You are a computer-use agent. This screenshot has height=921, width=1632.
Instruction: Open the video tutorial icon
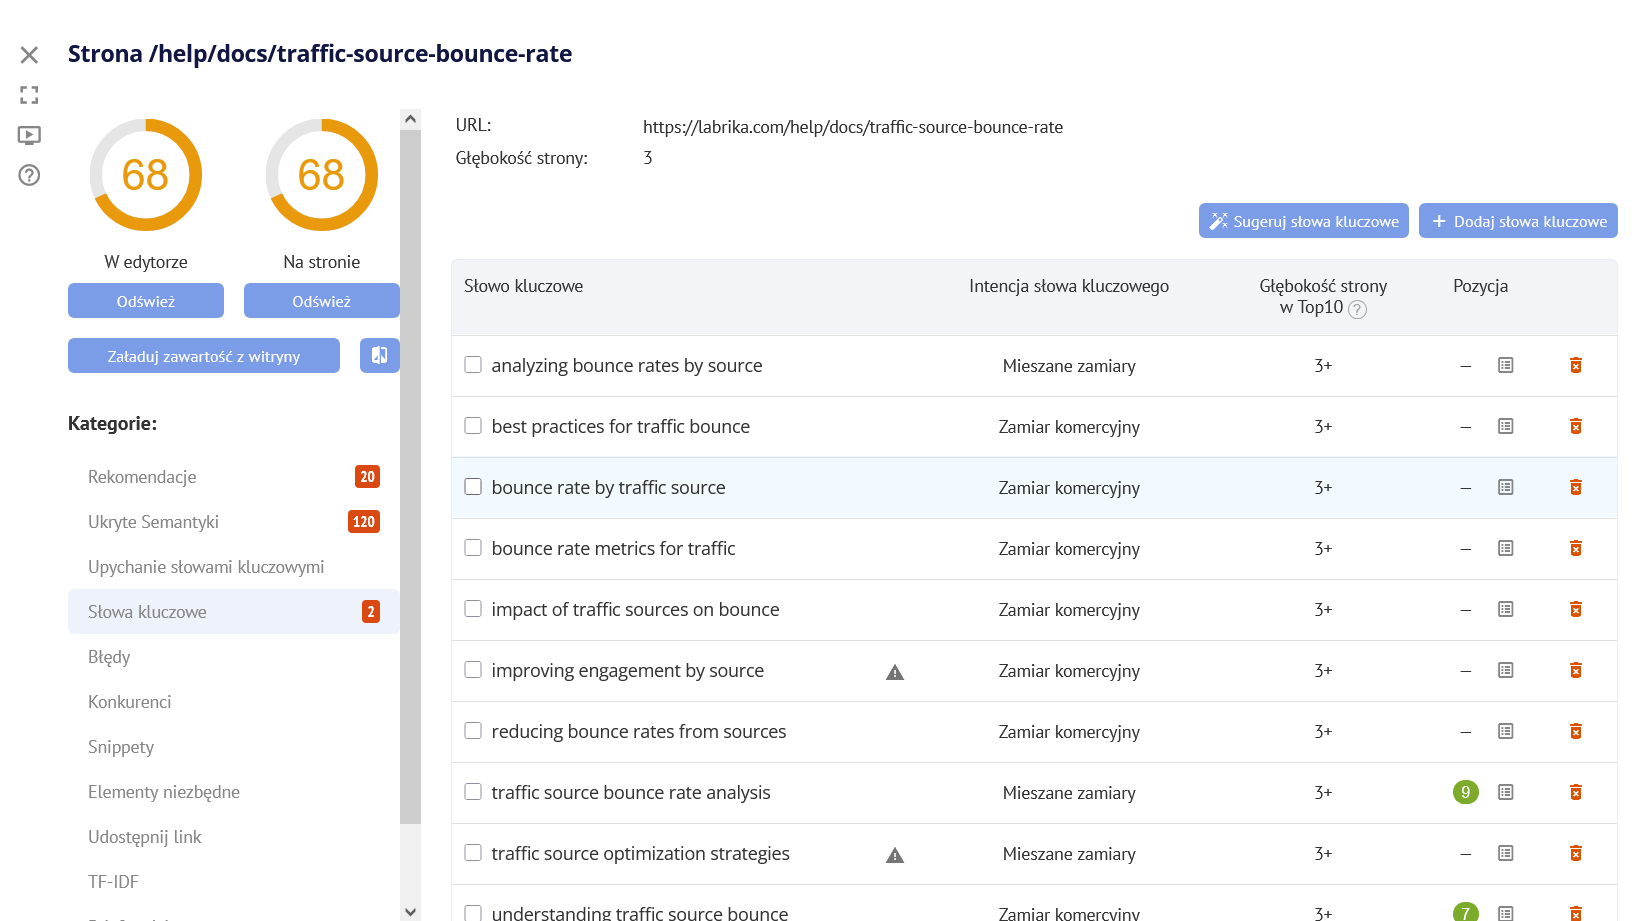tap(29, 135)
